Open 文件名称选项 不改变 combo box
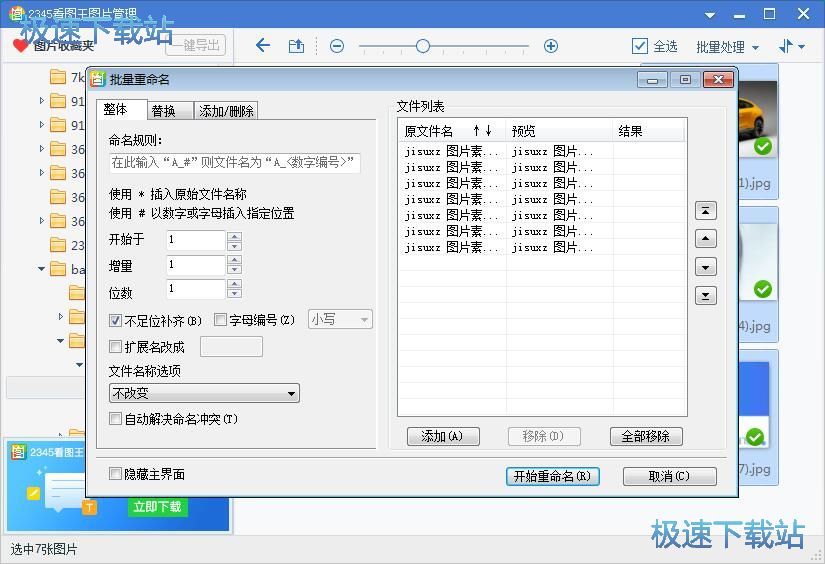Viewport: 825px width, 564px height. 204,393
